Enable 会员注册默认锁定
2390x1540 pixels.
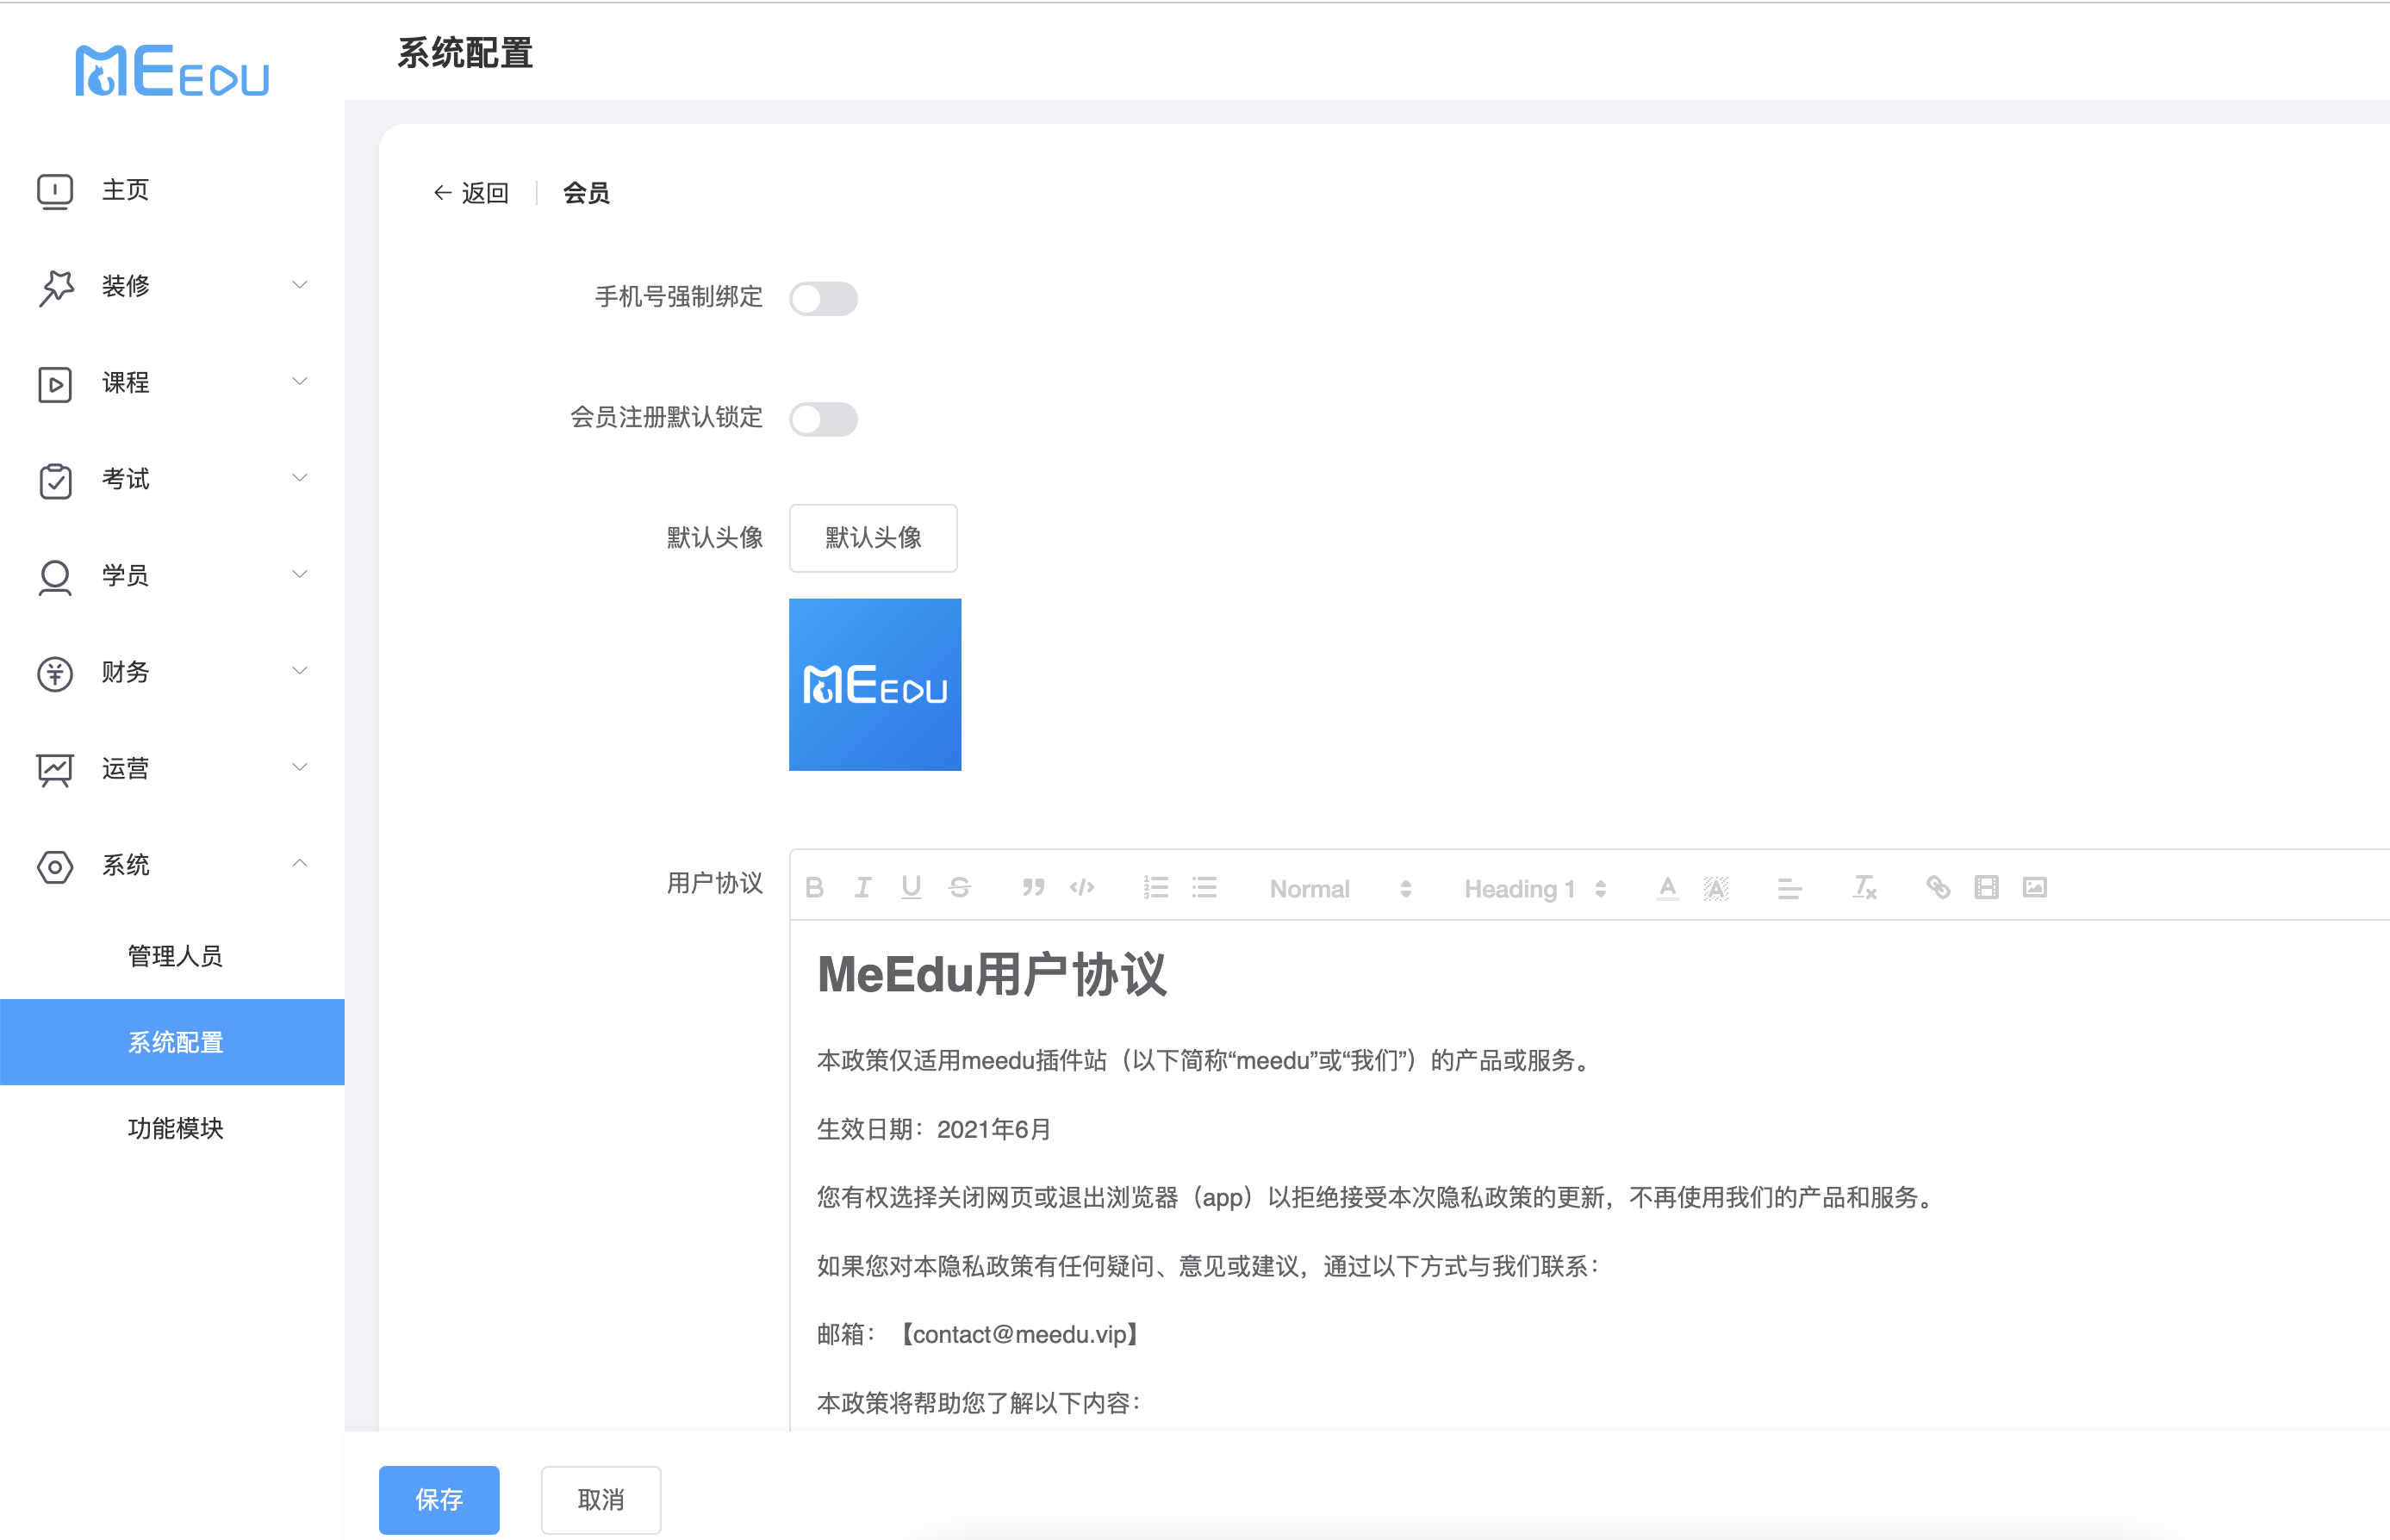tap(824, 419)
